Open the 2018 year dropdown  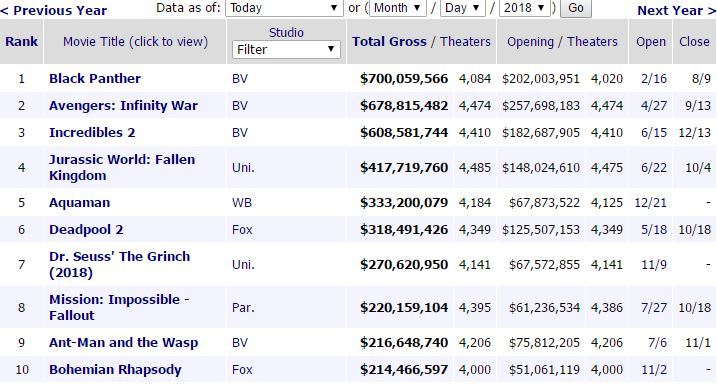pos(524,8)
